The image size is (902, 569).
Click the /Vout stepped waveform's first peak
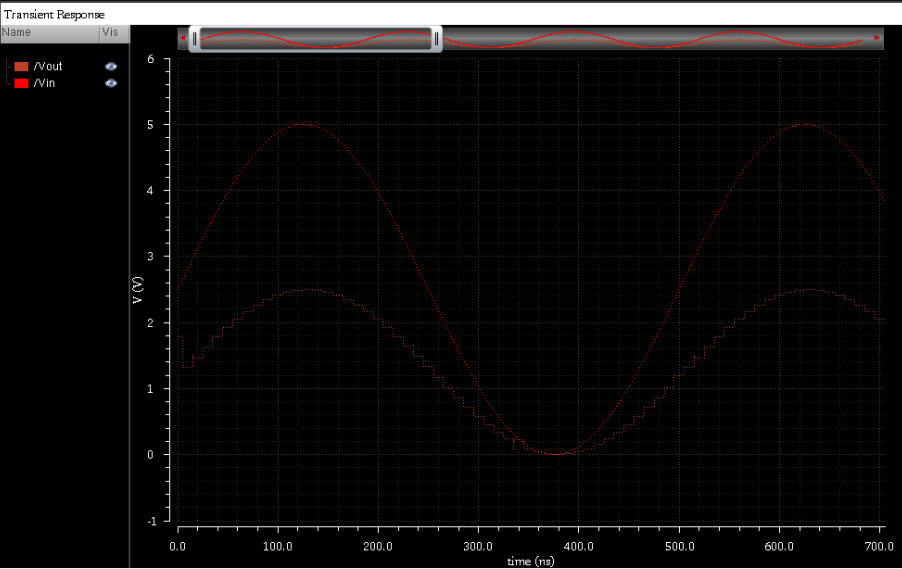pyautogui.click(x=308, y=290)
